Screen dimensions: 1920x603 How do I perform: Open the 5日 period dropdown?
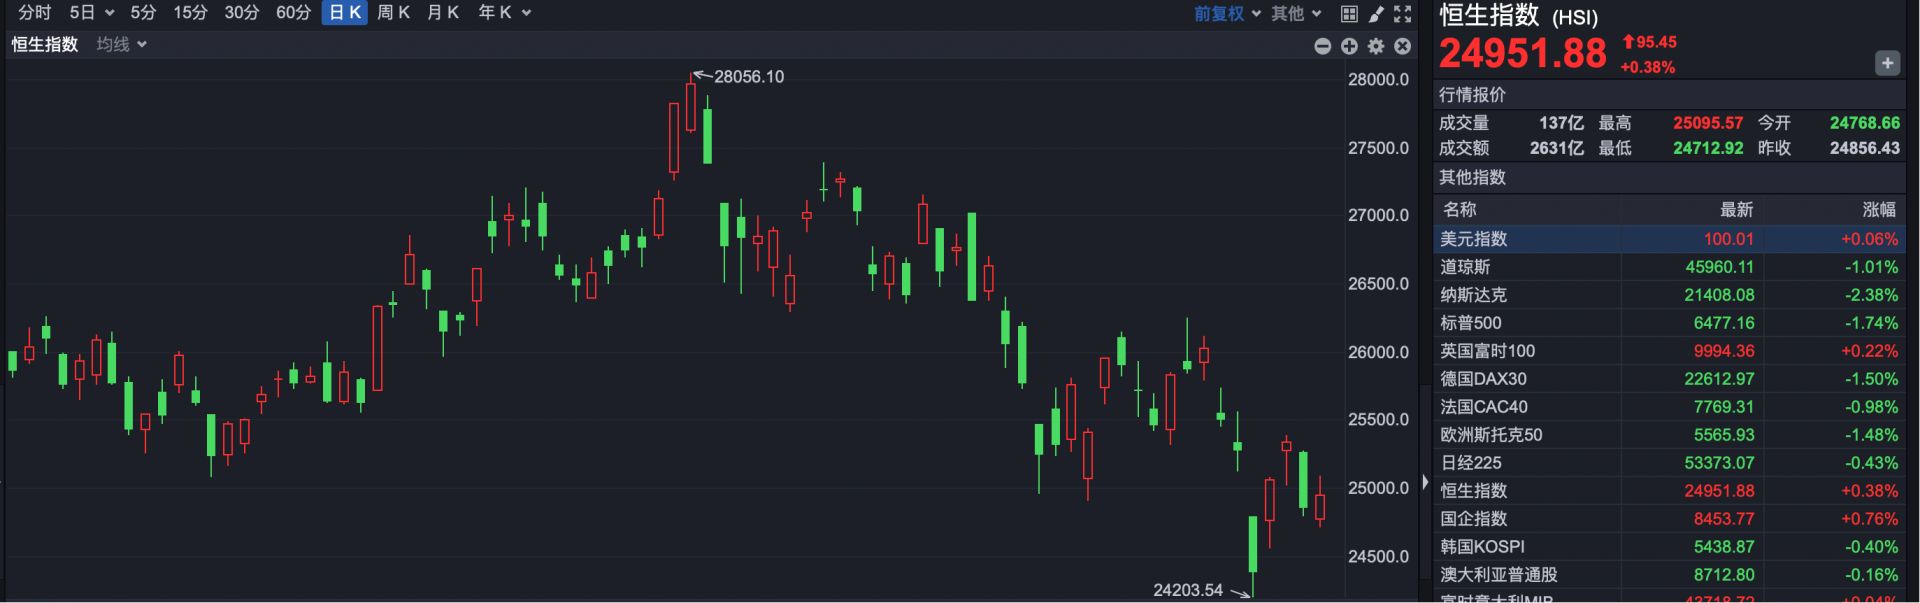coord(92,13)
